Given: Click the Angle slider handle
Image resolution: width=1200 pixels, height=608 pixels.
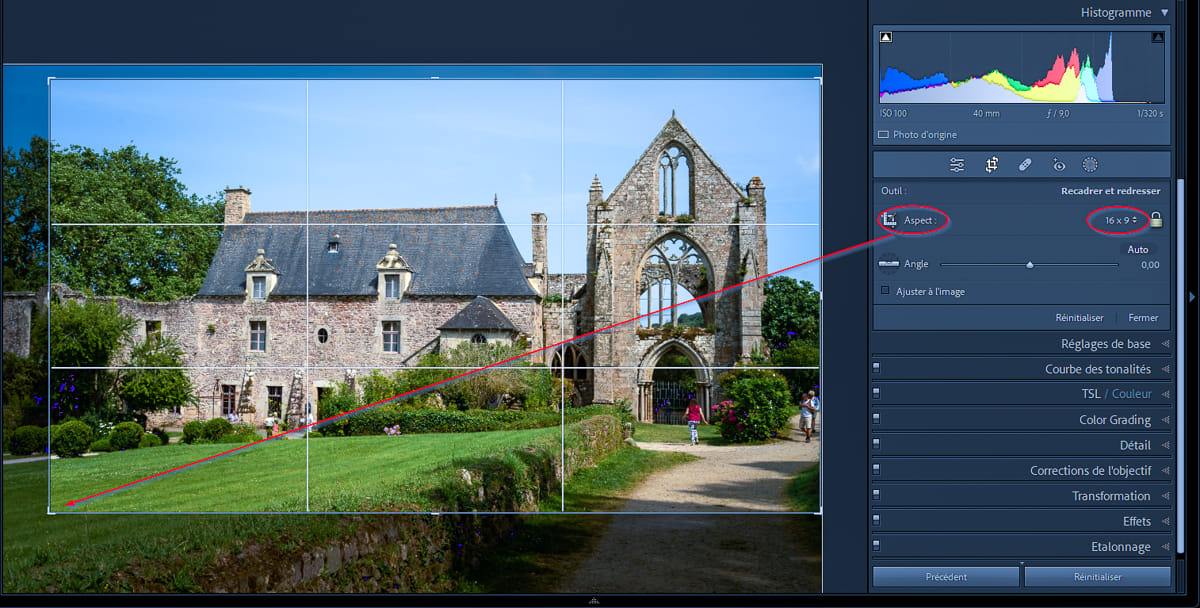Looking at the screenshot, I should pyautogui.click(x=1030, y=265).
